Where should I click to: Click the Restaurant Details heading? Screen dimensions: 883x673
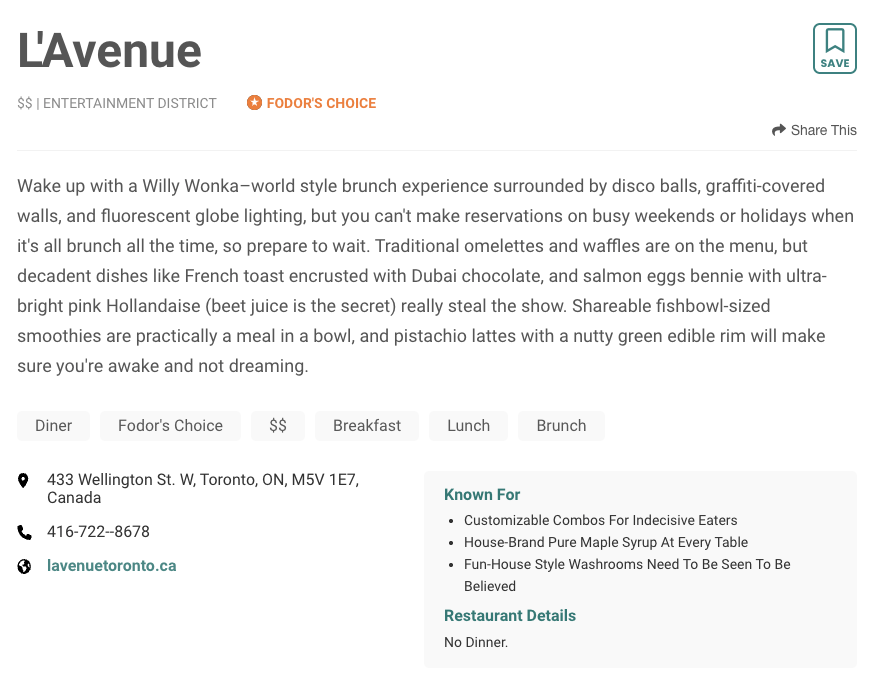click(x=509, y=615)
